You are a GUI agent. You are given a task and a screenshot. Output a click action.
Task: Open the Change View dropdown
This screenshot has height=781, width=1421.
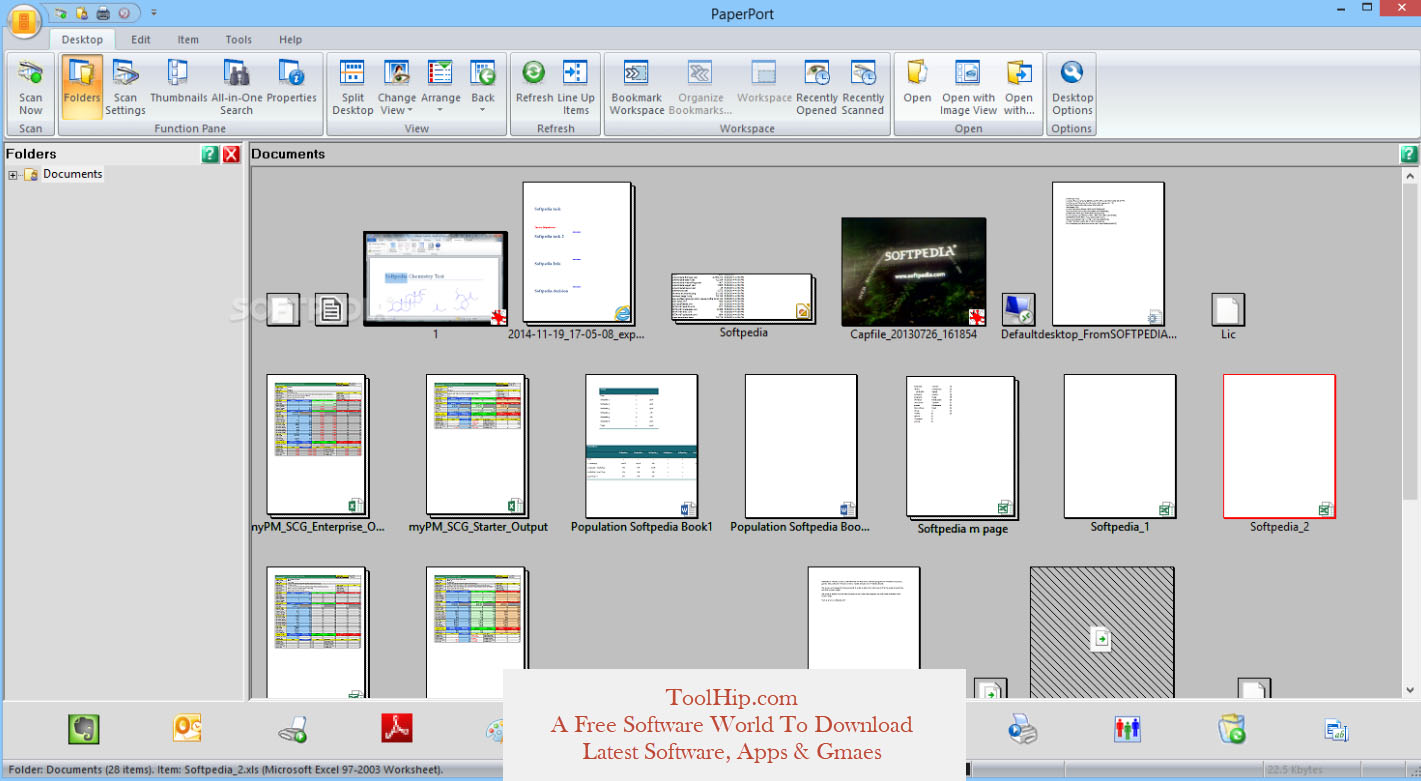coord(397,87)
